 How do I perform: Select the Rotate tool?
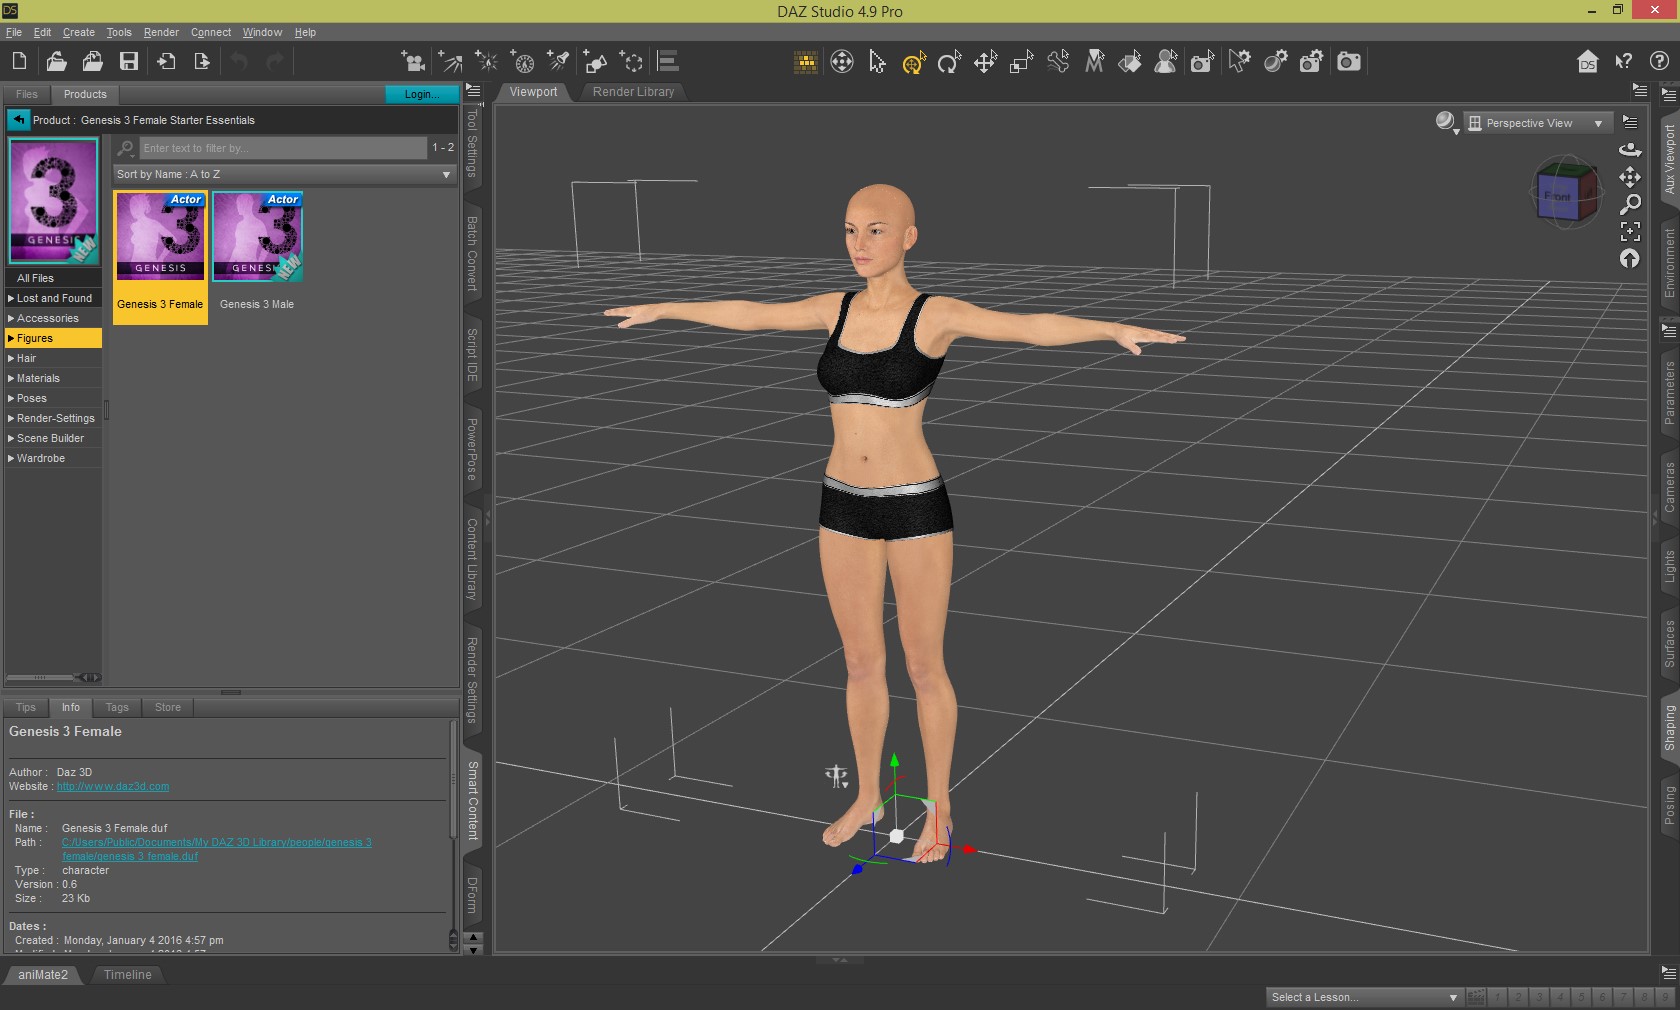[949, 62]
